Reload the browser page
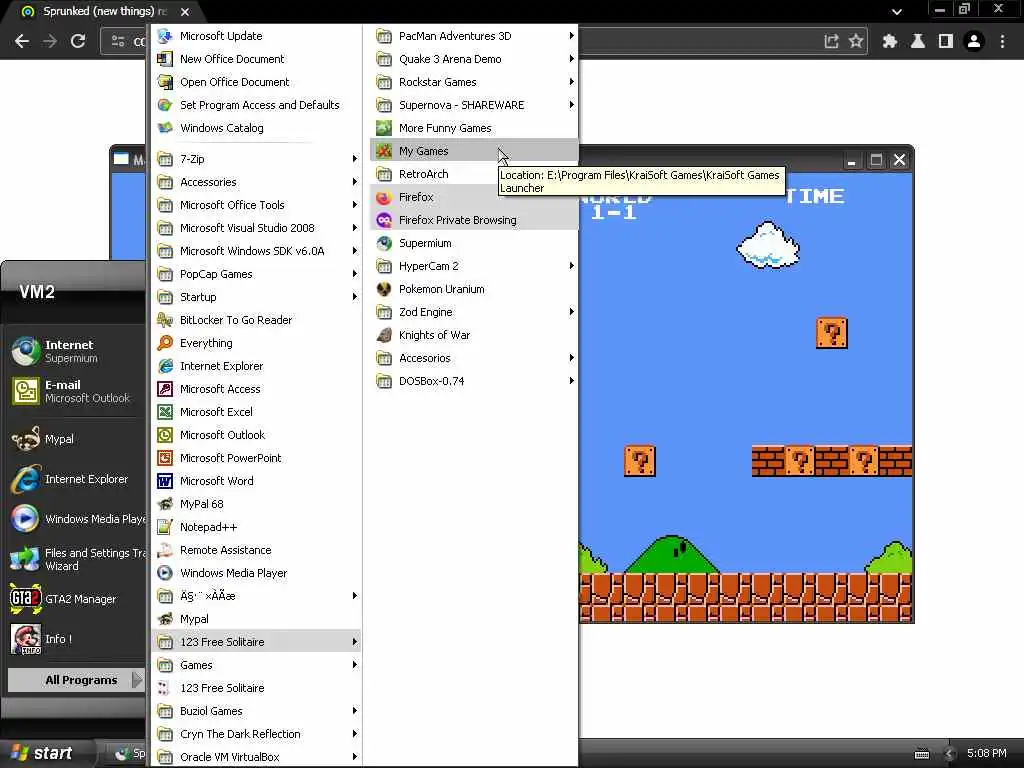This screenshot has width=1024, height=768. [78, 41]
